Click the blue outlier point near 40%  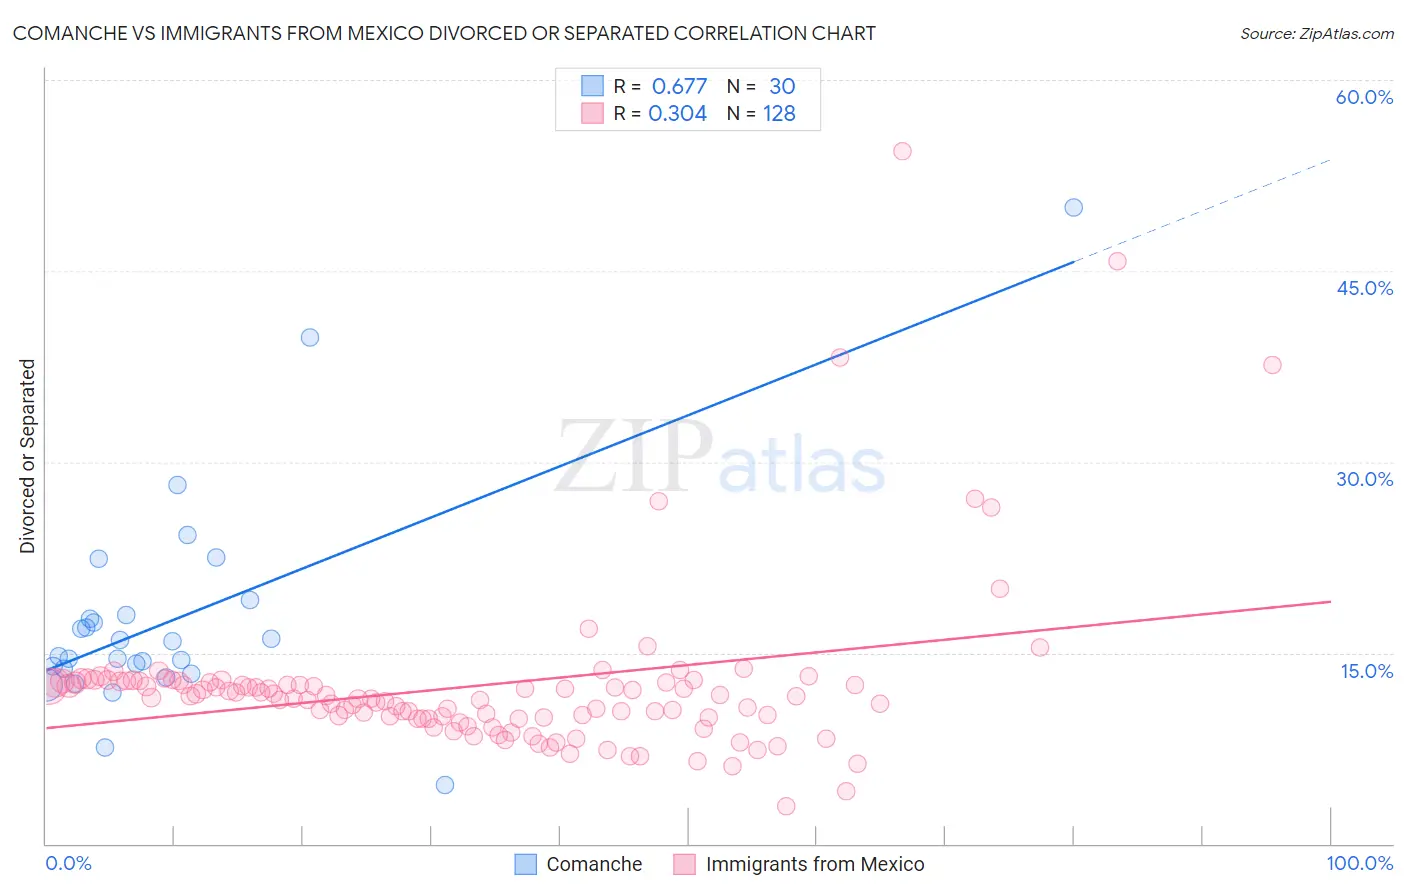[x=310, y=337]
